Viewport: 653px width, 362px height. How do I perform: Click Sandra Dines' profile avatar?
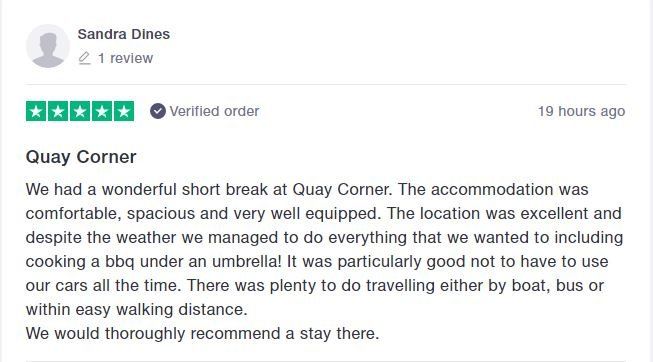pos(47,46)
